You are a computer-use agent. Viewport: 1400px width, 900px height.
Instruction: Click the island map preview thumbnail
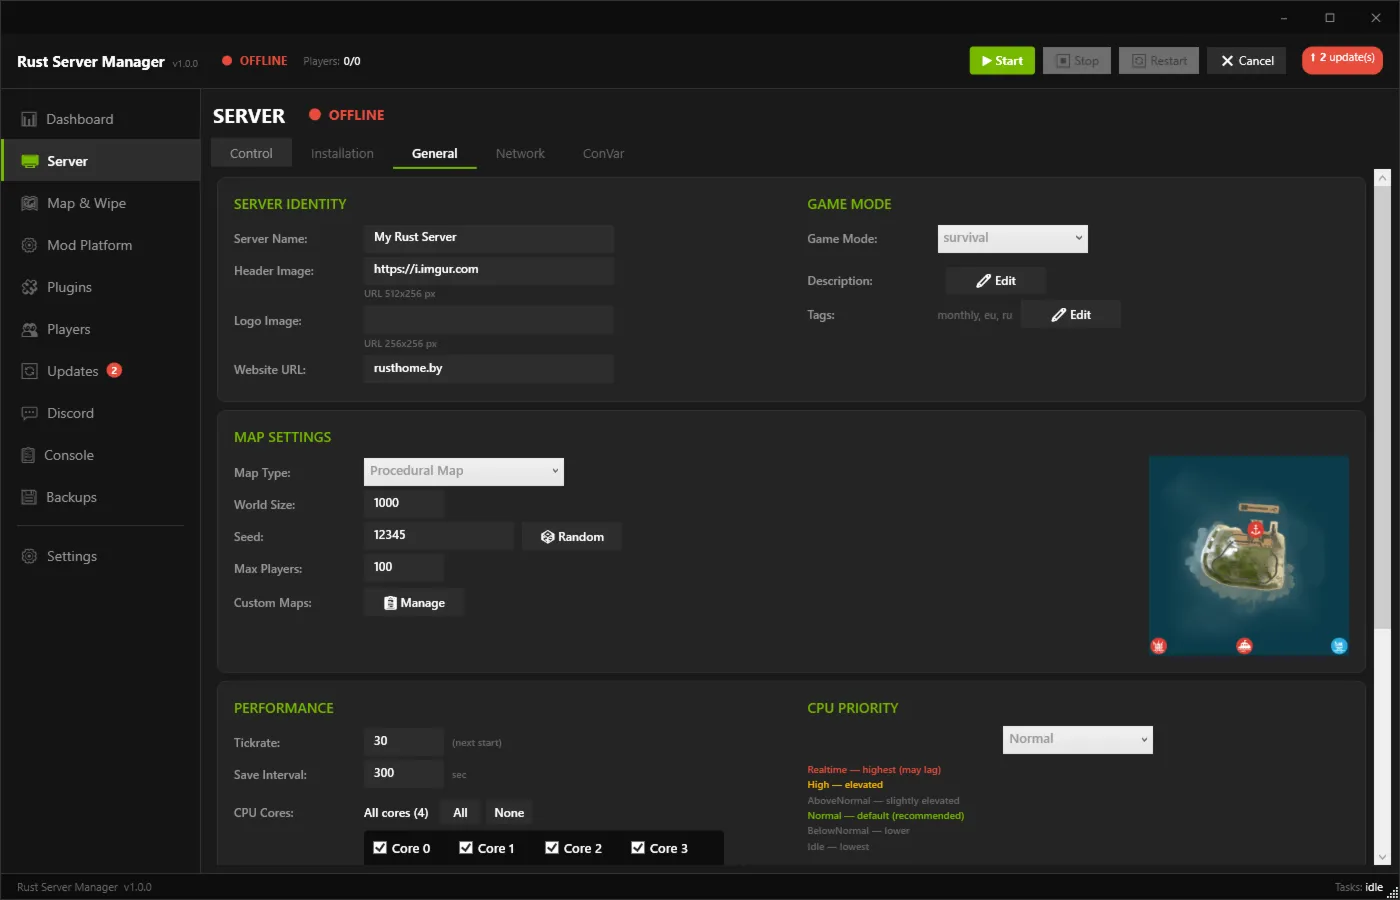1249,556
